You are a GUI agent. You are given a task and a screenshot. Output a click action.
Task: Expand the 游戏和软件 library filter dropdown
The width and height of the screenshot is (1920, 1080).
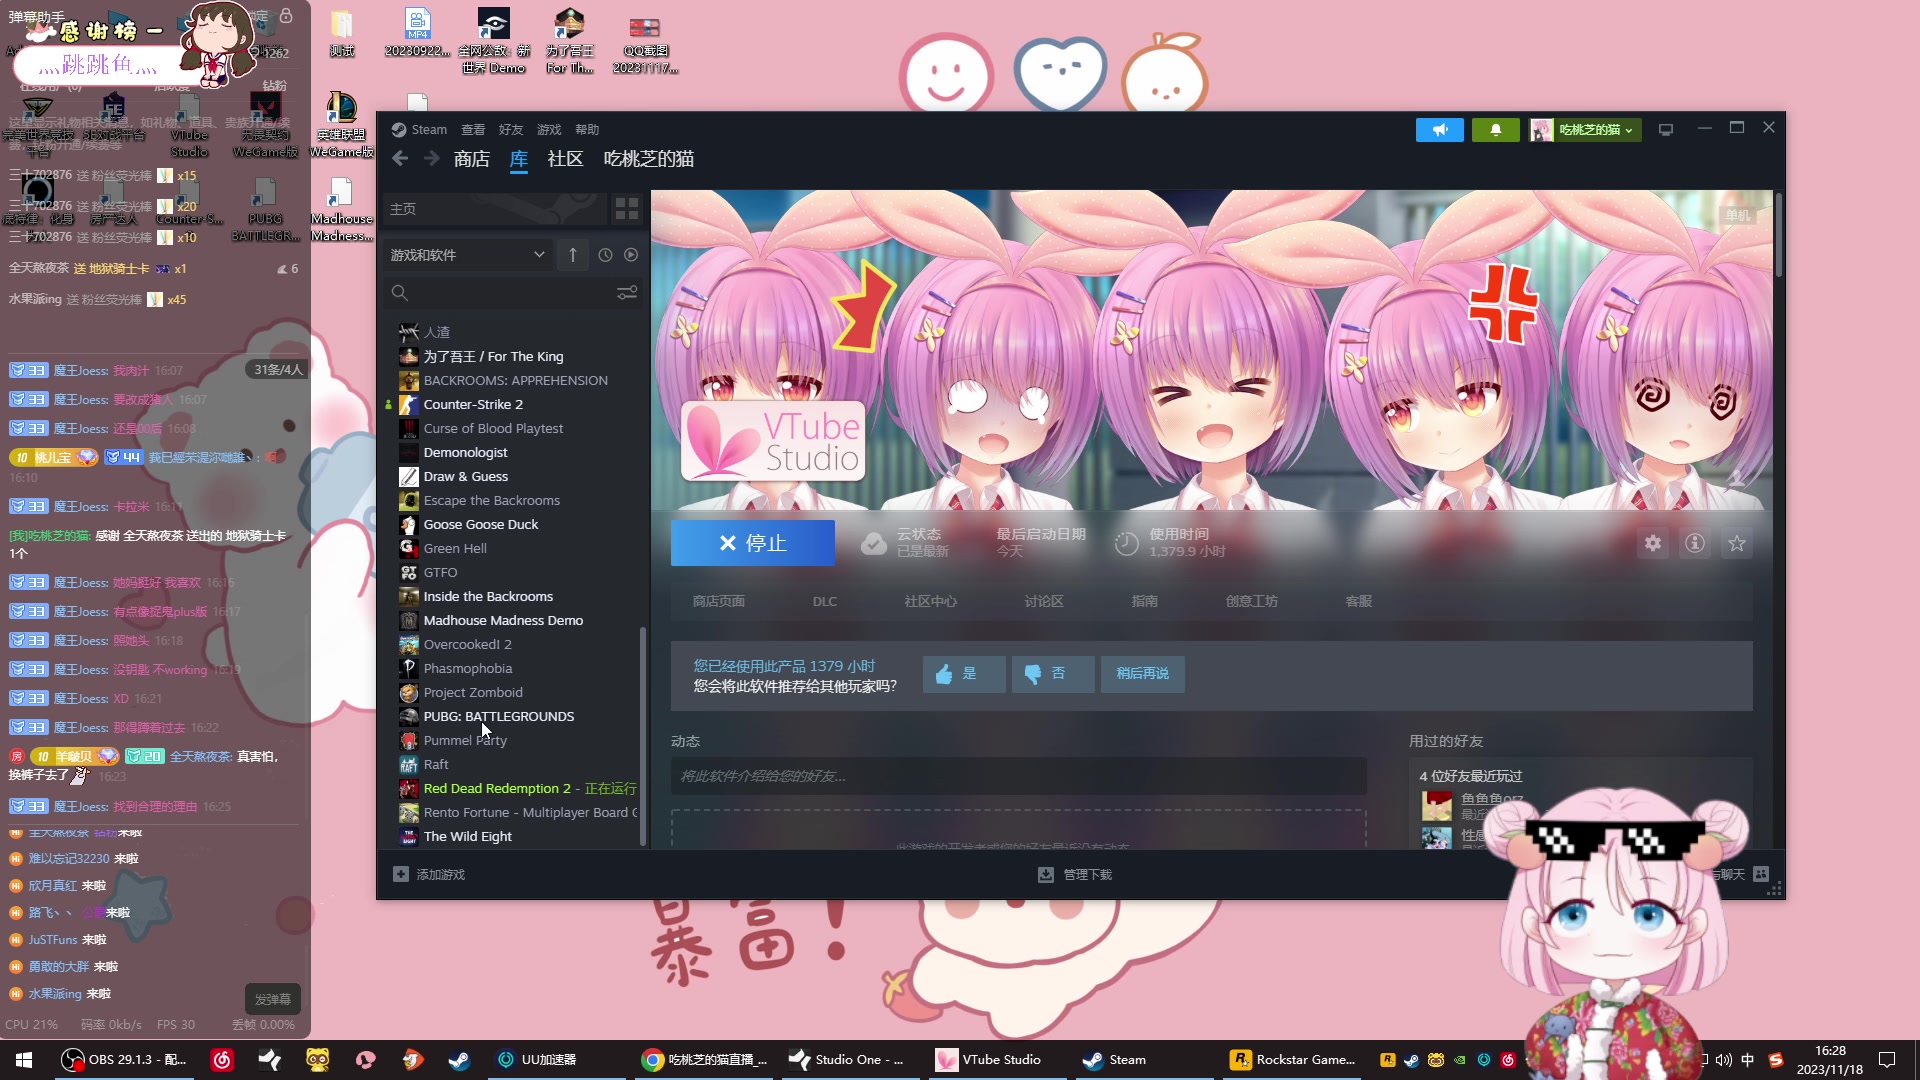467,255
